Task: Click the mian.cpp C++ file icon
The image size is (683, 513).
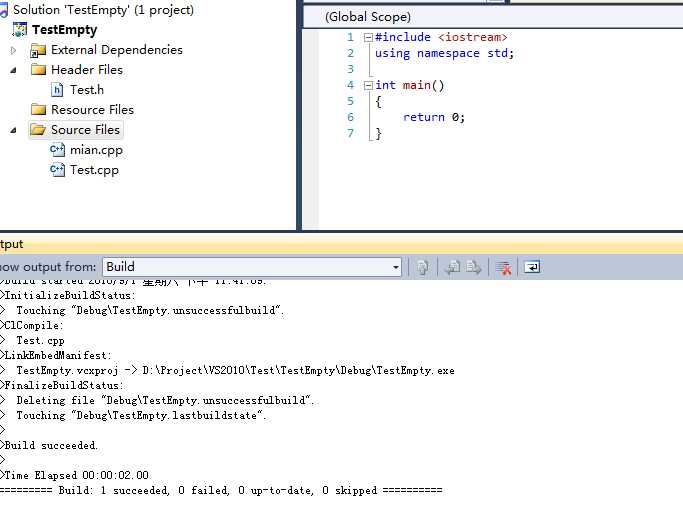Action: pos(57,150)
